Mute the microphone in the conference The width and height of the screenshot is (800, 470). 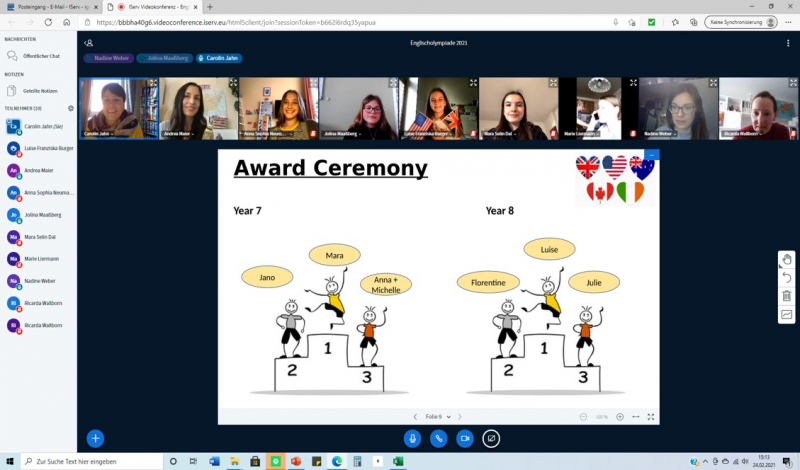point(412,438)
